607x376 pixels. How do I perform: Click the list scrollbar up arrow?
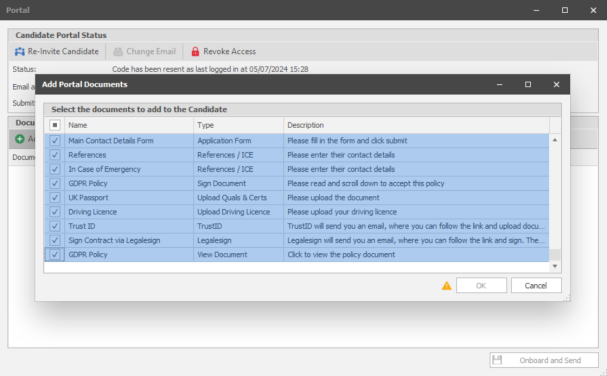coord(555,140)
